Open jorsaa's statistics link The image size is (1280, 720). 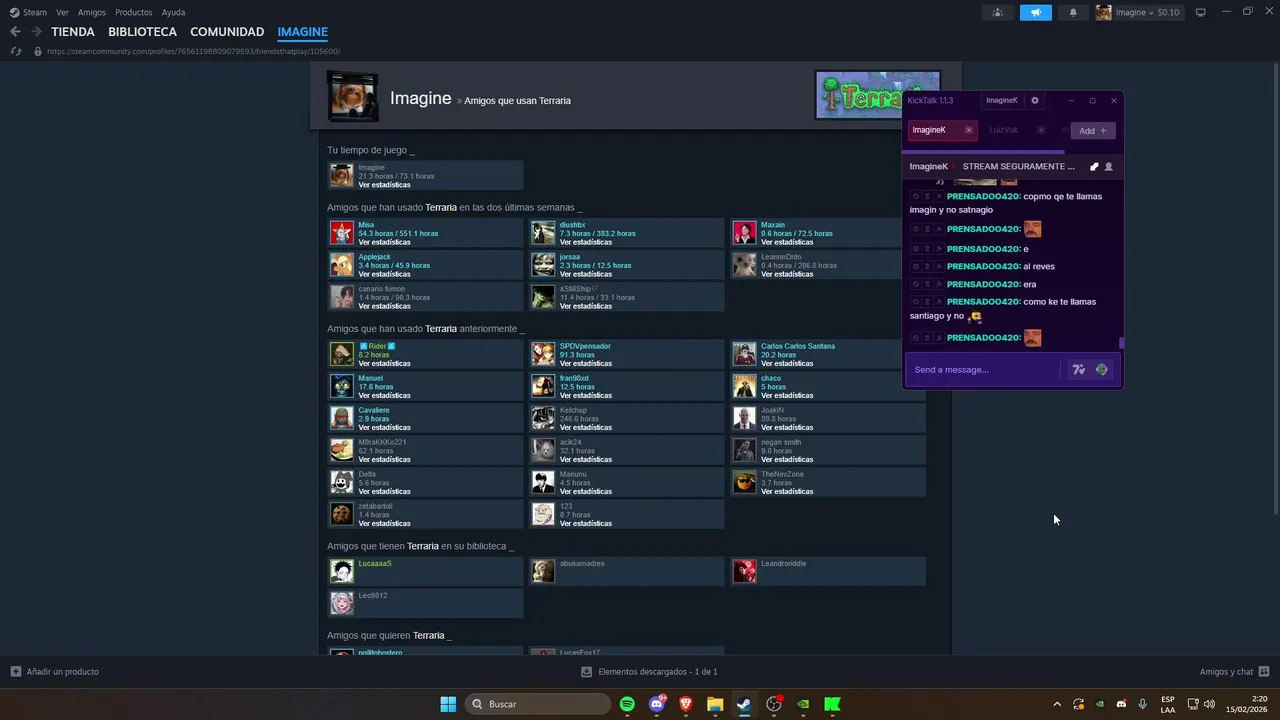pos(585,274)
